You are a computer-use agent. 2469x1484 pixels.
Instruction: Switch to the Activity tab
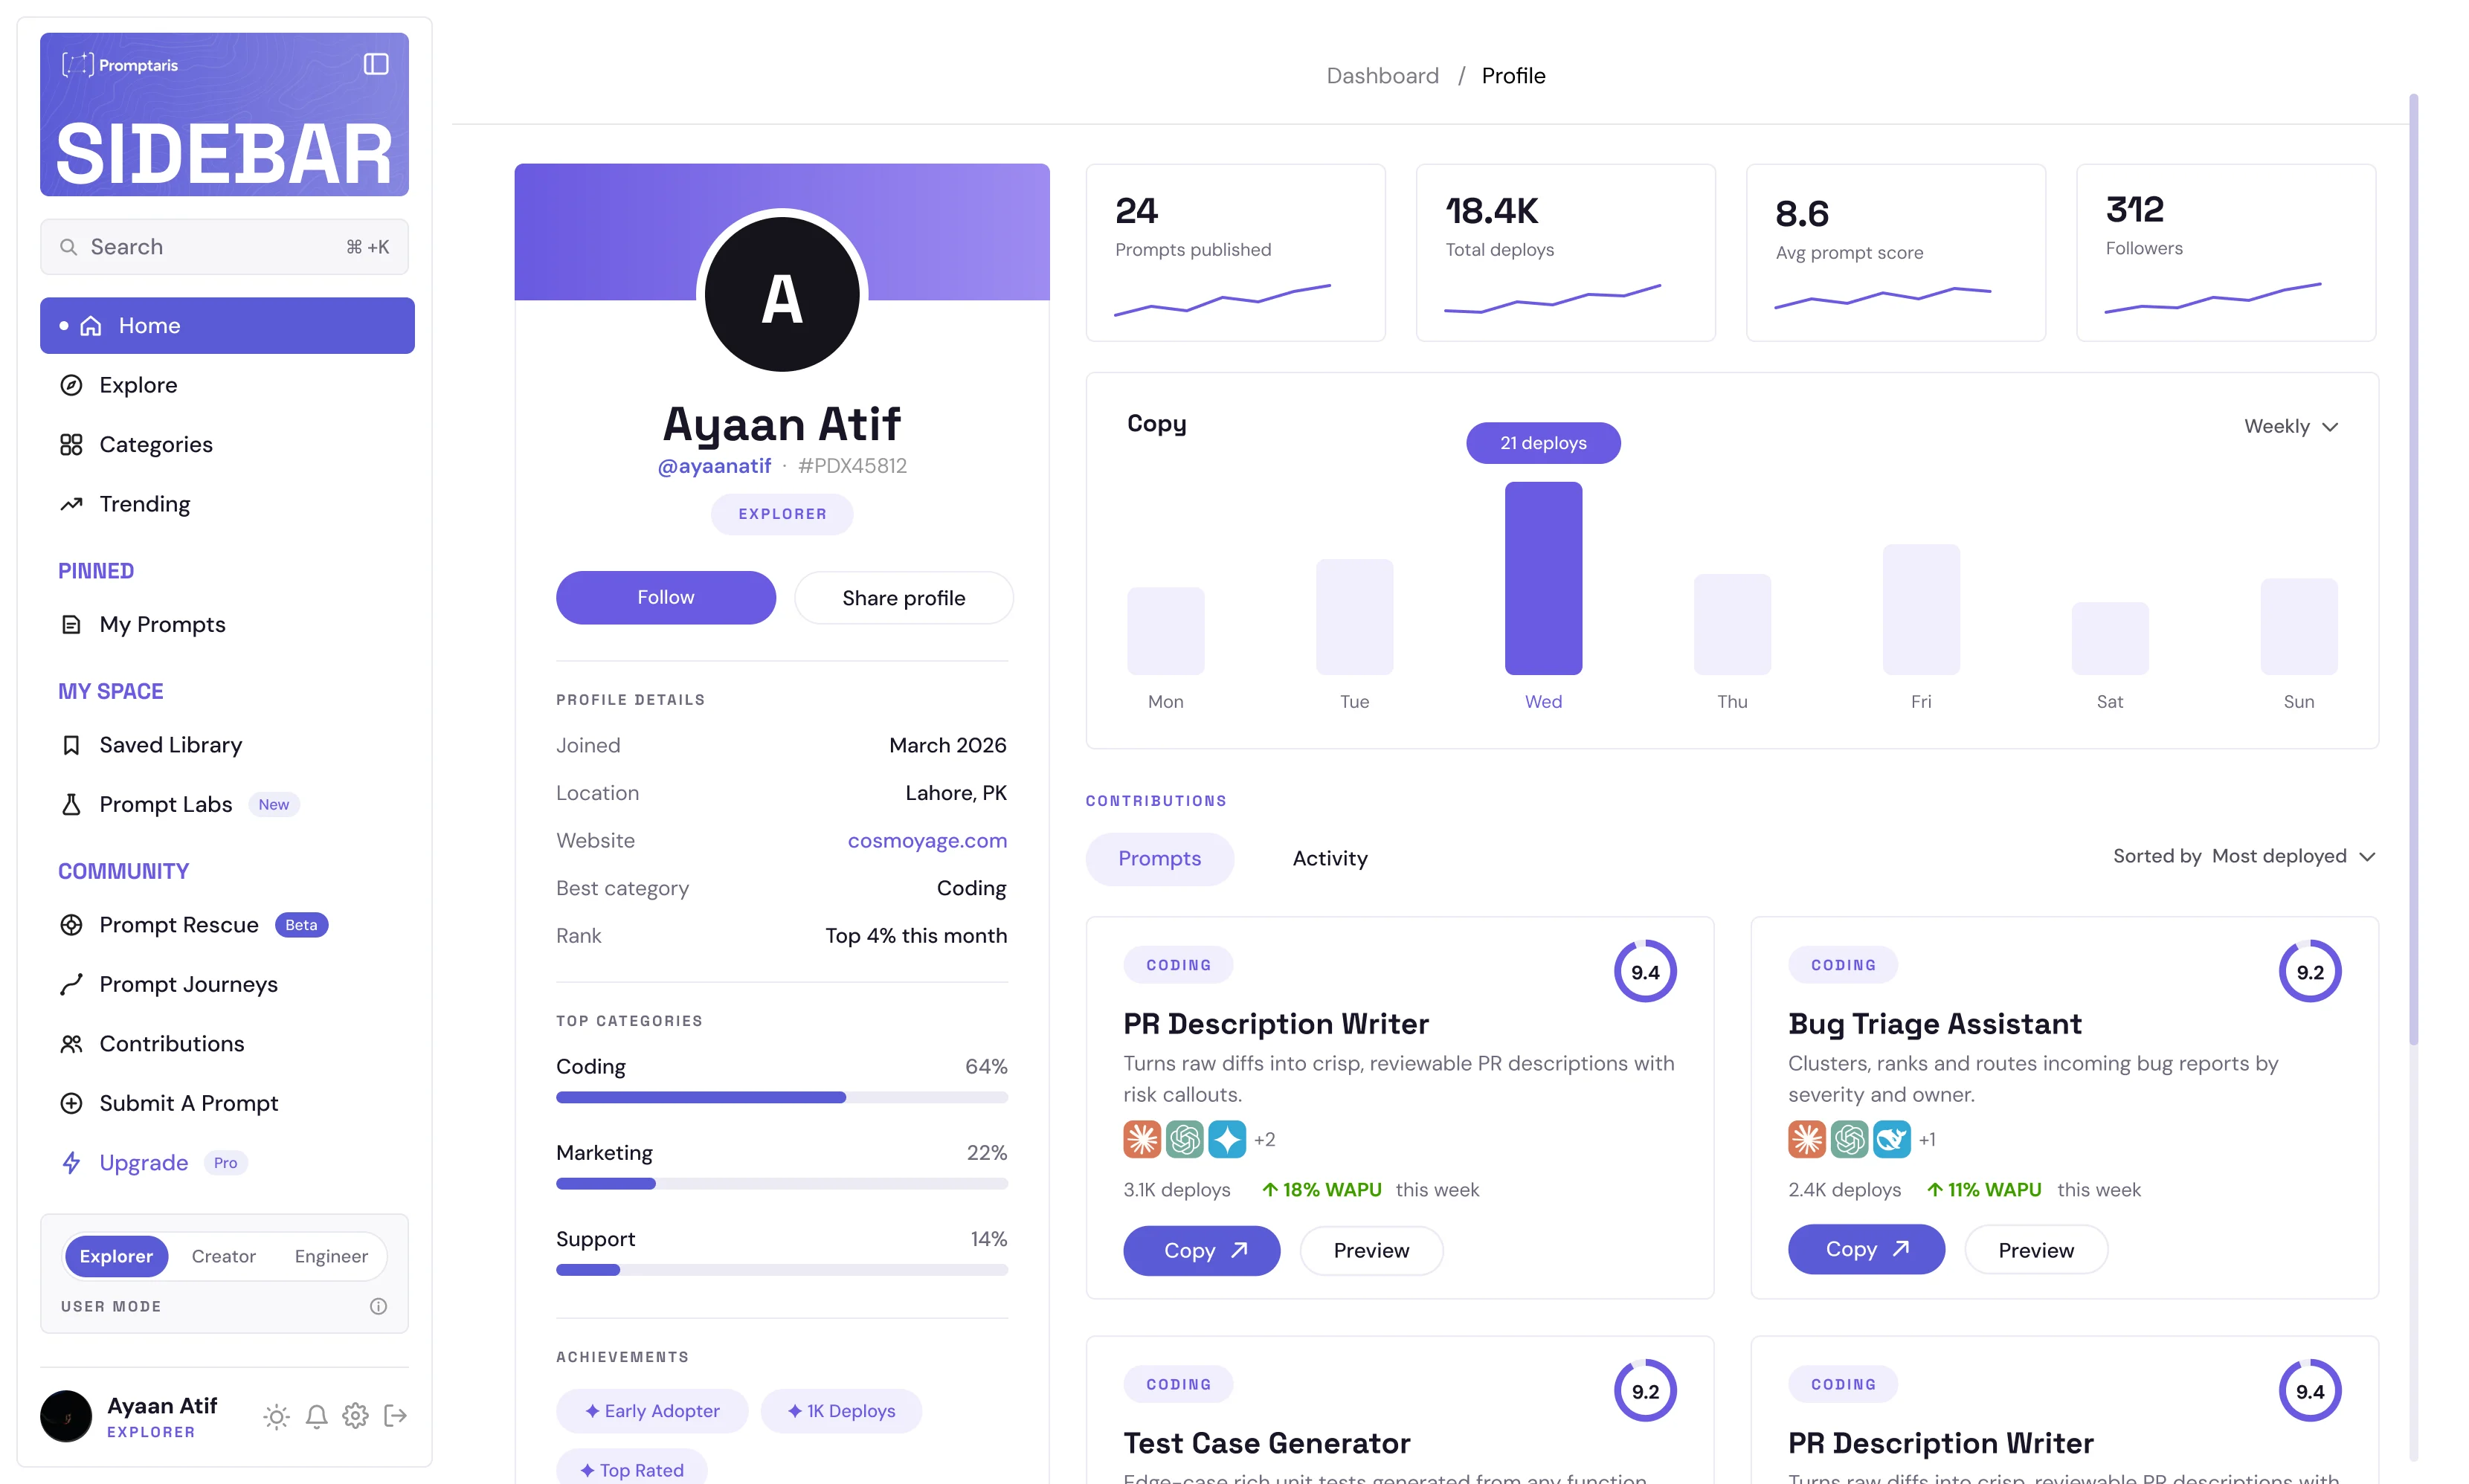1330,859
